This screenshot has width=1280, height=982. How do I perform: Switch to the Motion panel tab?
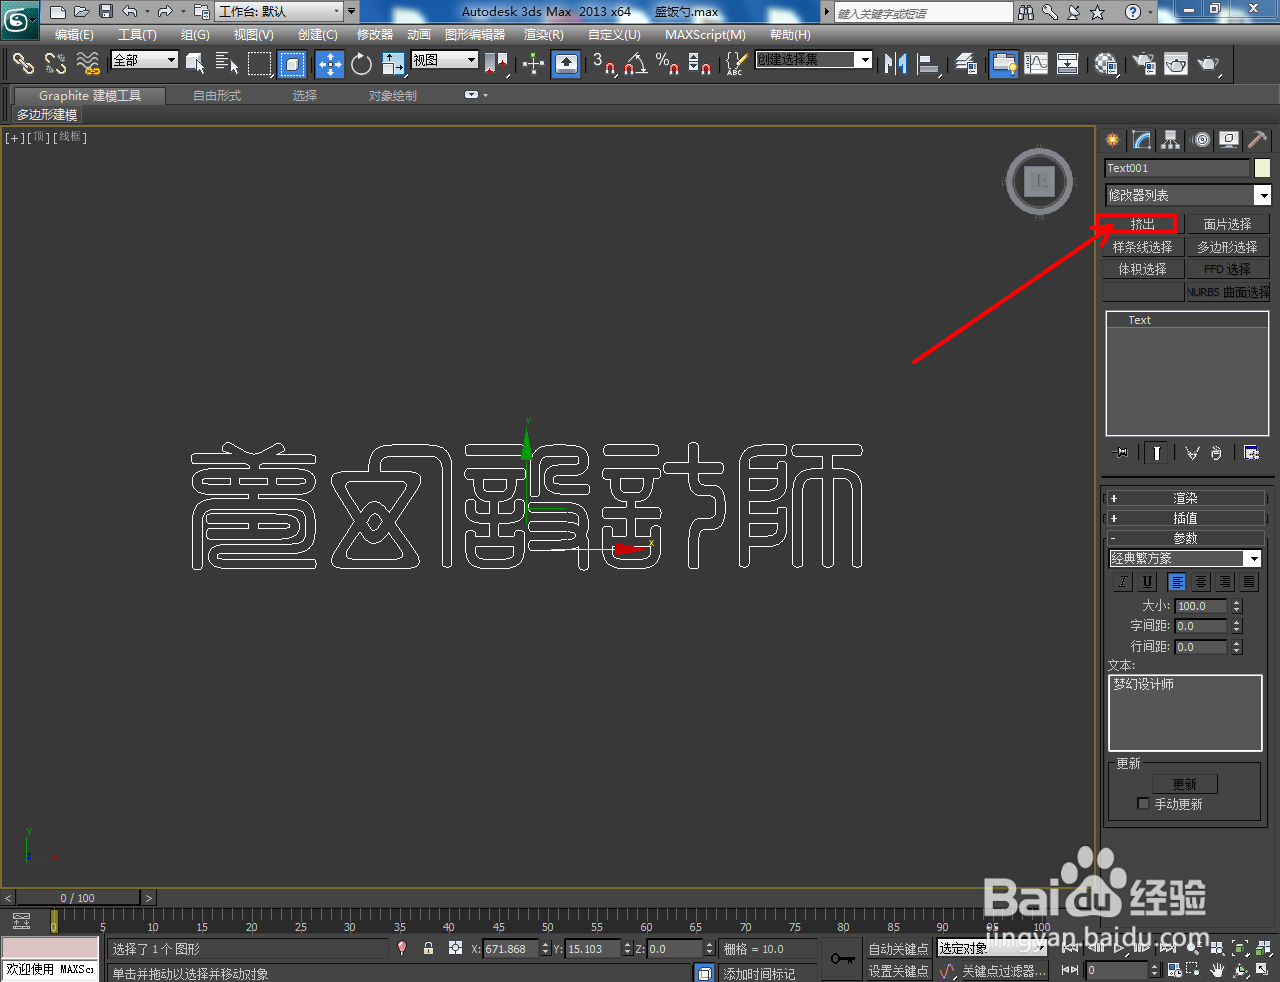click(x=1201, y=140)
